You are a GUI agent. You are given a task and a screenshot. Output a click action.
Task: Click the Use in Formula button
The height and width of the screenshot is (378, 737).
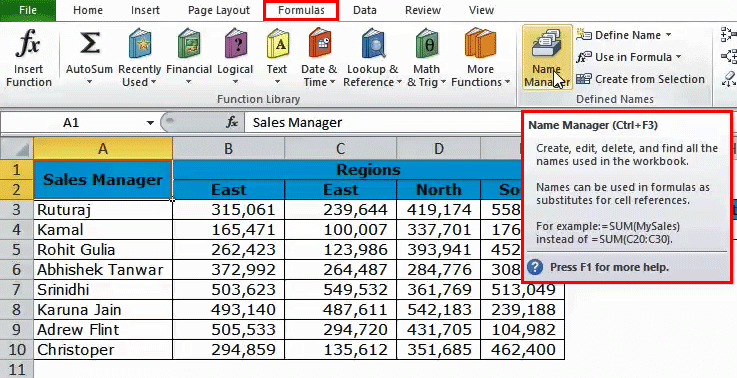click(x=629, y=57)
